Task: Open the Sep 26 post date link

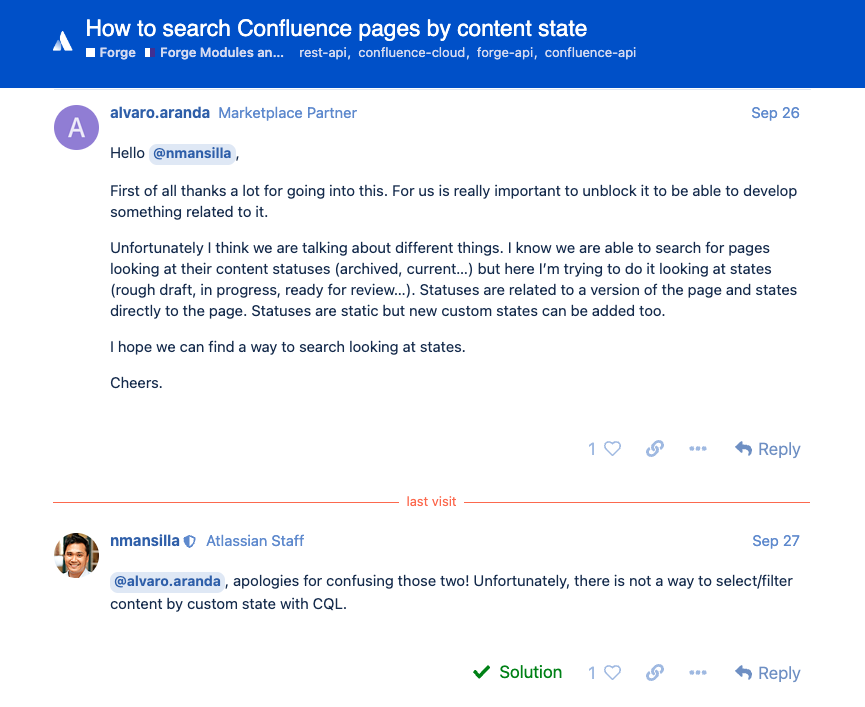Action: (x=775, y=113)
